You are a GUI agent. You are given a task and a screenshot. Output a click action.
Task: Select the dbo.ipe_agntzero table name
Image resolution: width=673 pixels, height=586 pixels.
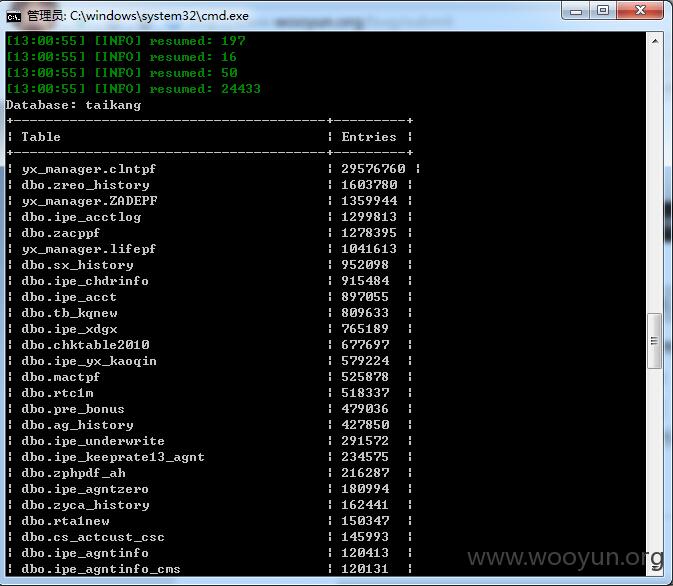(85, 489)
